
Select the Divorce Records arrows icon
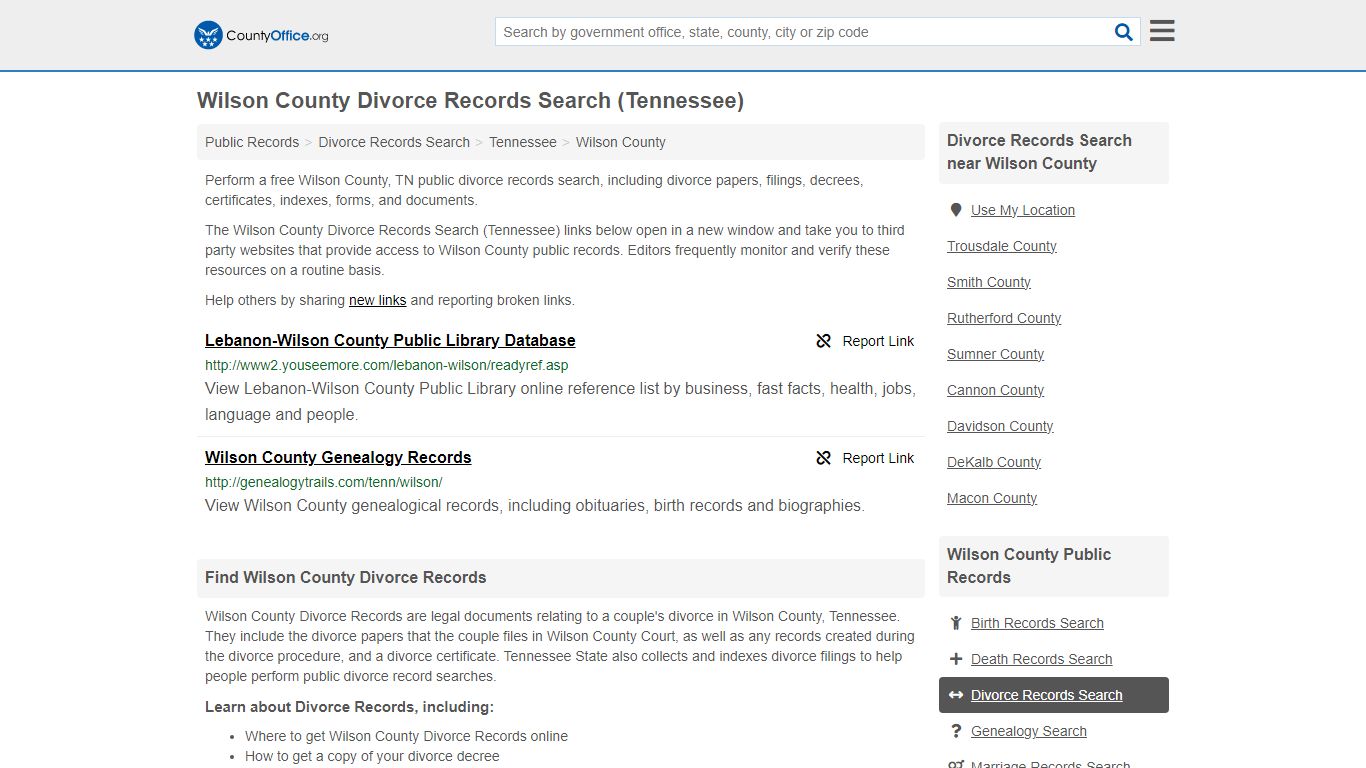coord(956,695)
